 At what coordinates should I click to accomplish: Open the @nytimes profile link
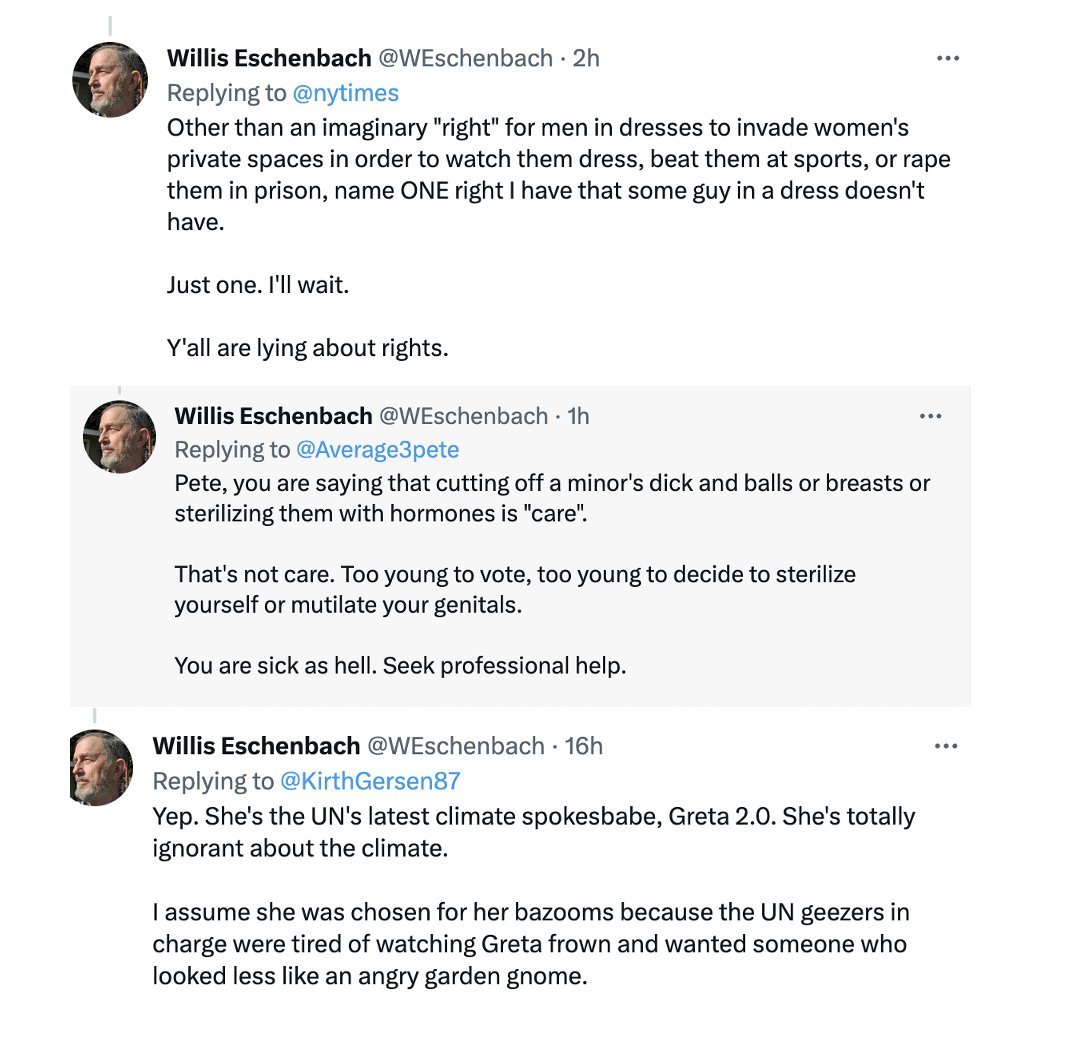click(345, 93)
